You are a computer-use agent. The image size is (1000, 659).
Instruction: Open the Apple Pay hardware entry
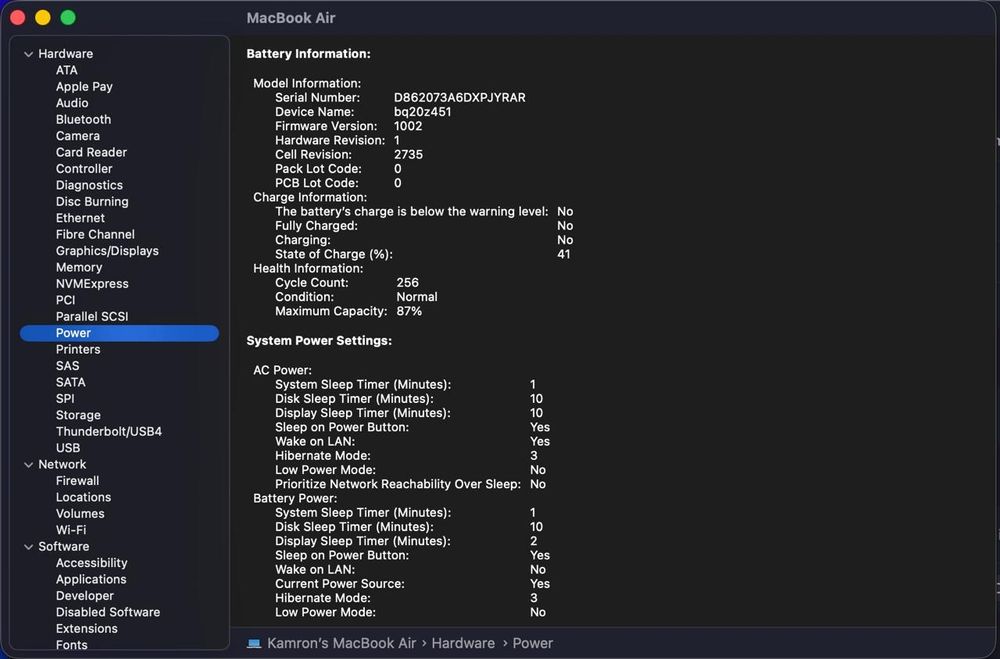pos(84,87)
